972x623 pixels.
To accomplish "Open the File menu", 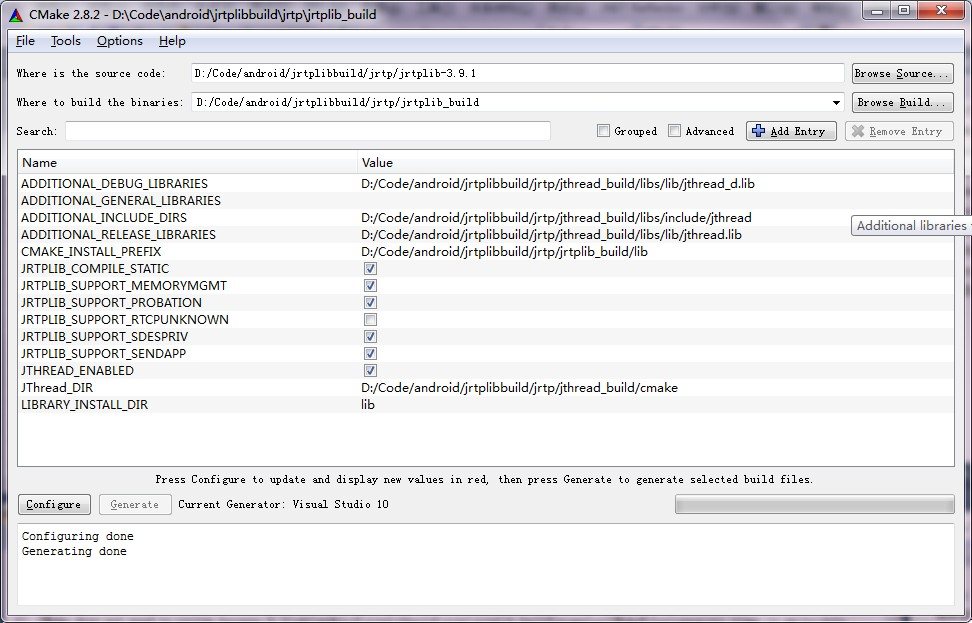I will [x=23, y=41].
